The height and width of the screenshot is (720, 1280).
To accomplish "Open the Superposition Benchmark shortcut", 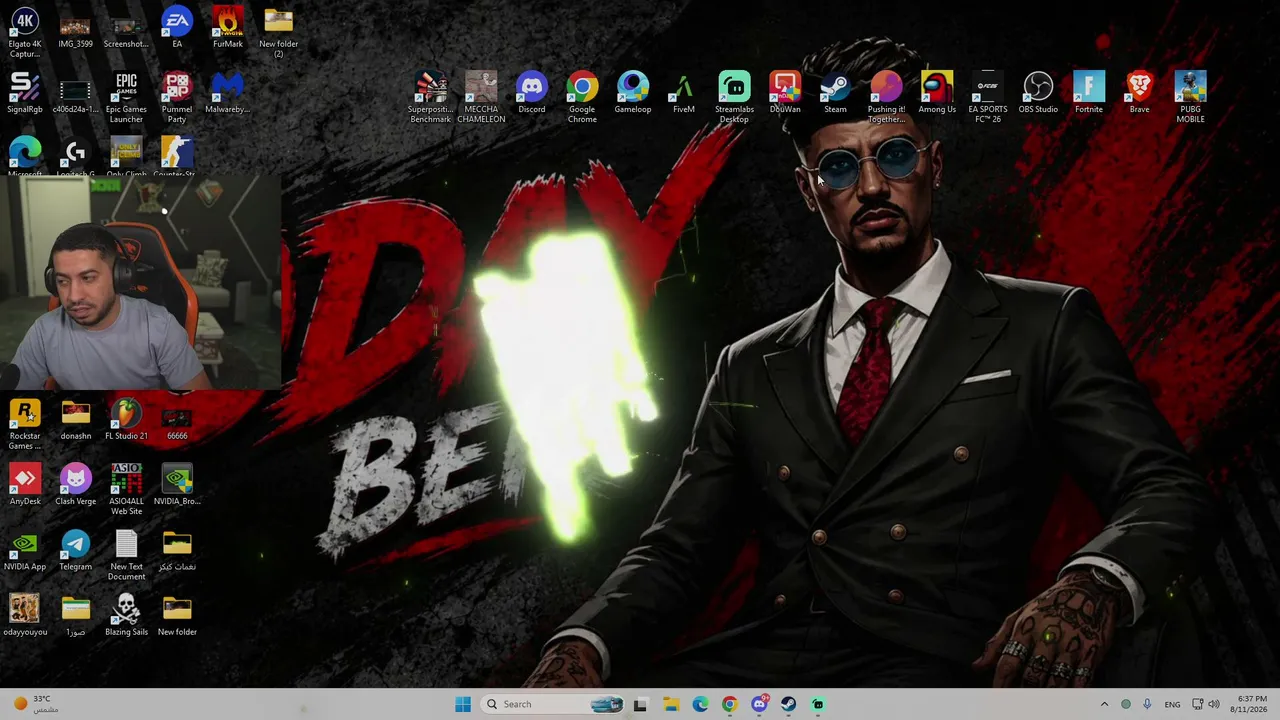I will [431, 98].
